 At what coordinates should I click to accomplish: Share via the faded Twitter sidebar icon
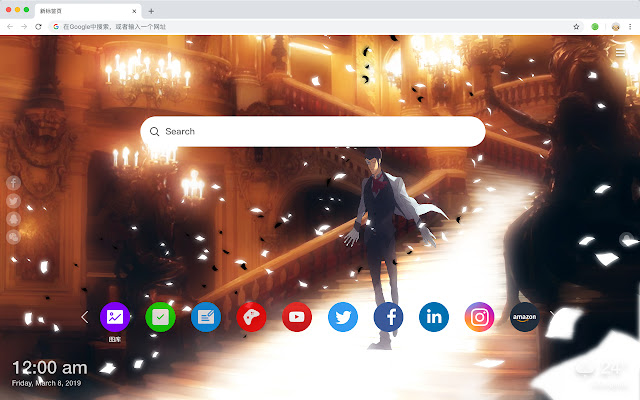[x=13, y=201]
